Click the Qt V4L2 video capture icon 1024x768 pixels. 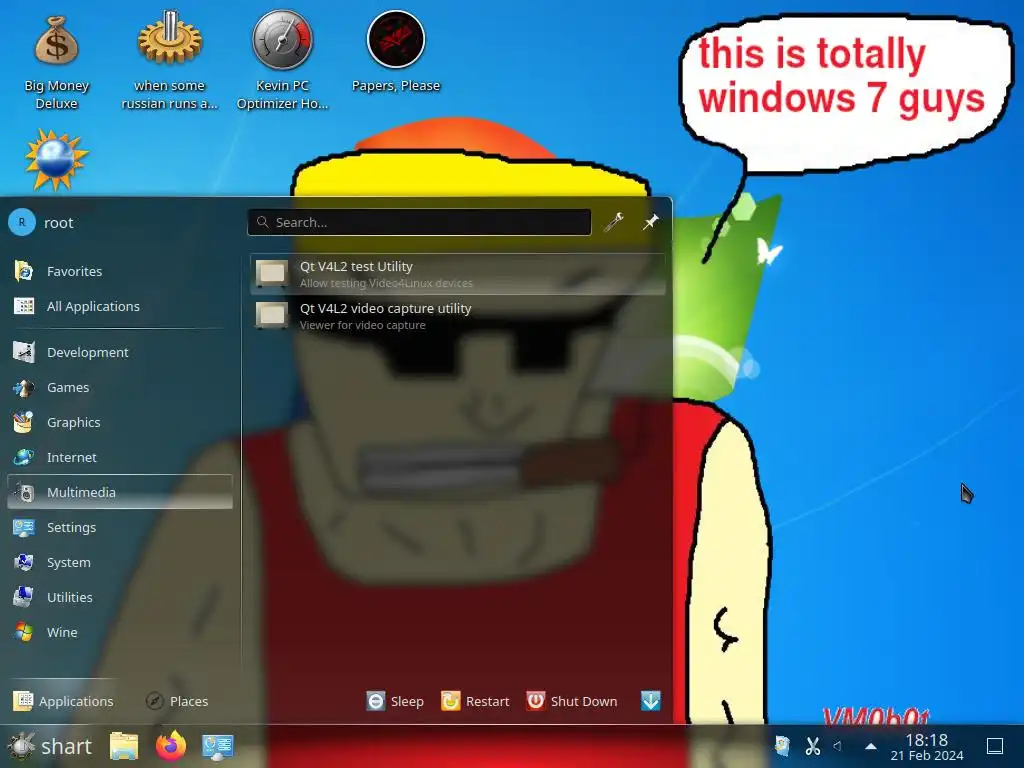tap(272, 315)
